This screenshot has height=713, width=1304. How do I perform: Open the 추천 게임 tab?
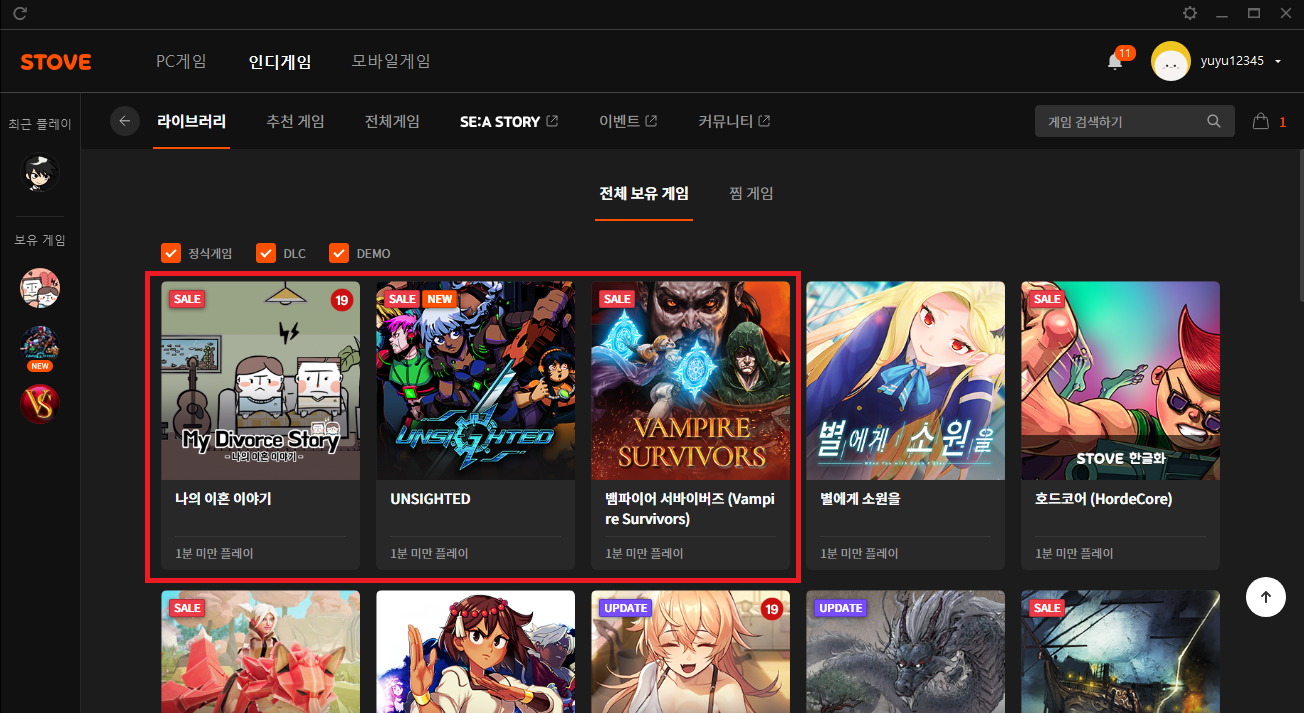click(295, 121)
